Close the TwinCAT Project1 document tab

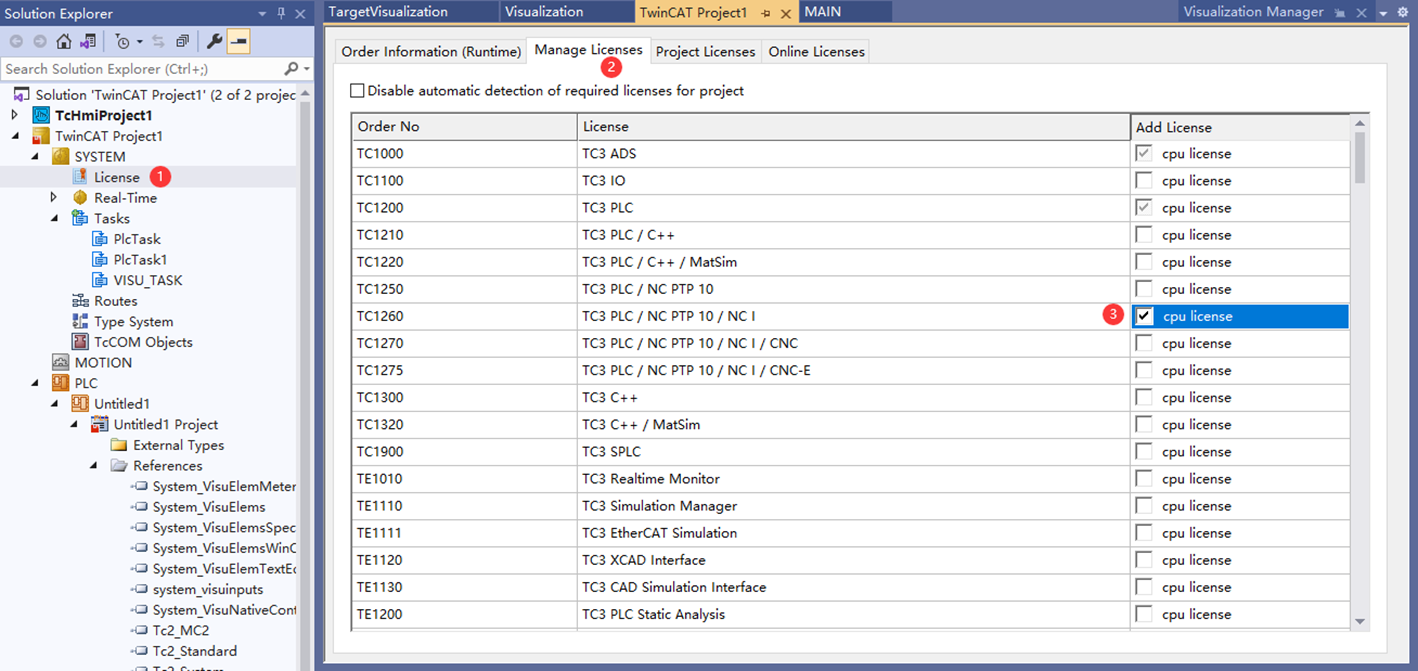tap(786, 14)
